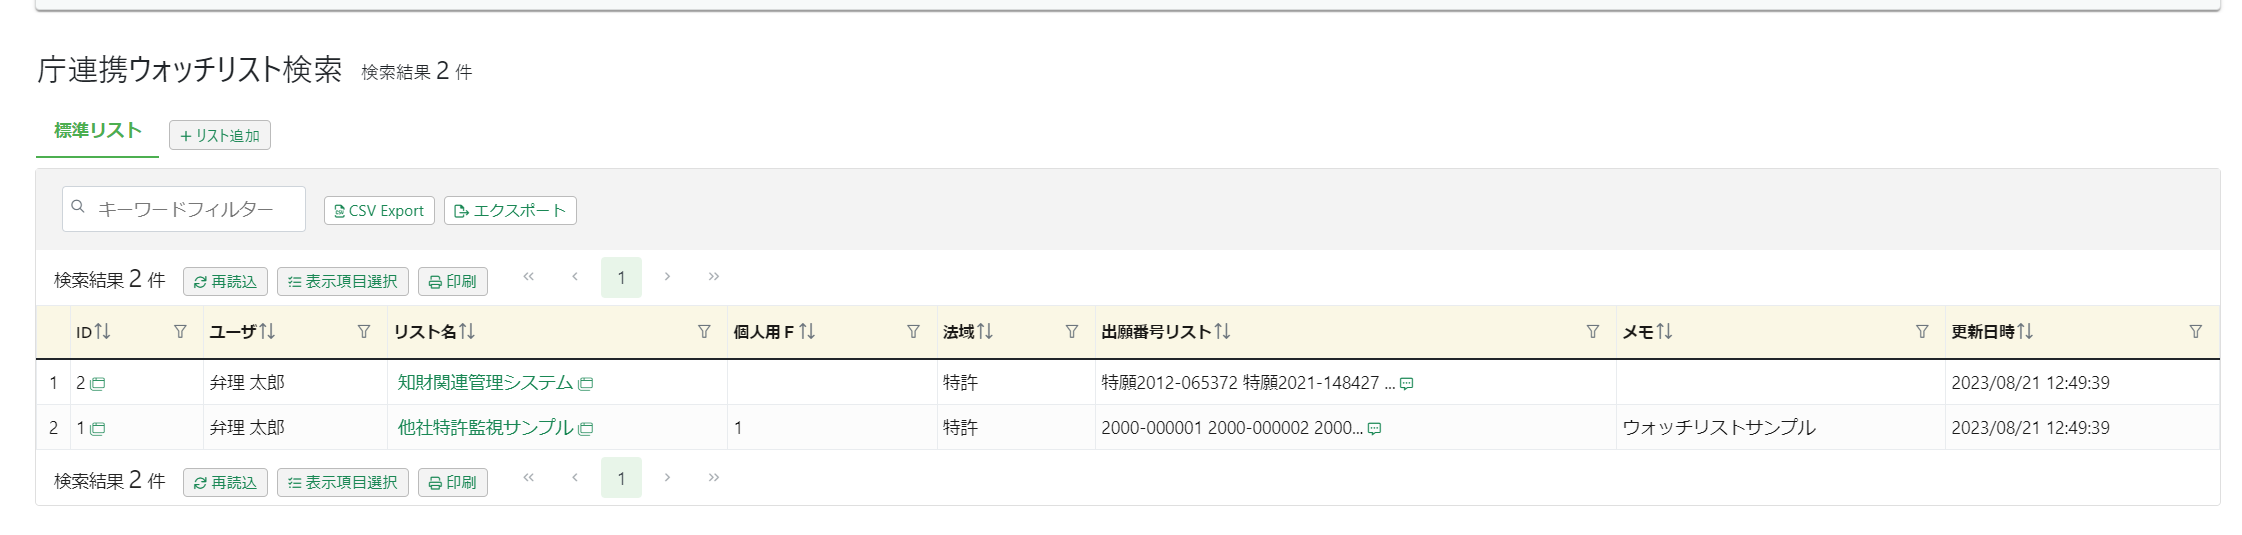The height and width of the screenshot is (535, 2242).
Task: Open filter dropdown for メモ column
Action: coord(1922,332)
